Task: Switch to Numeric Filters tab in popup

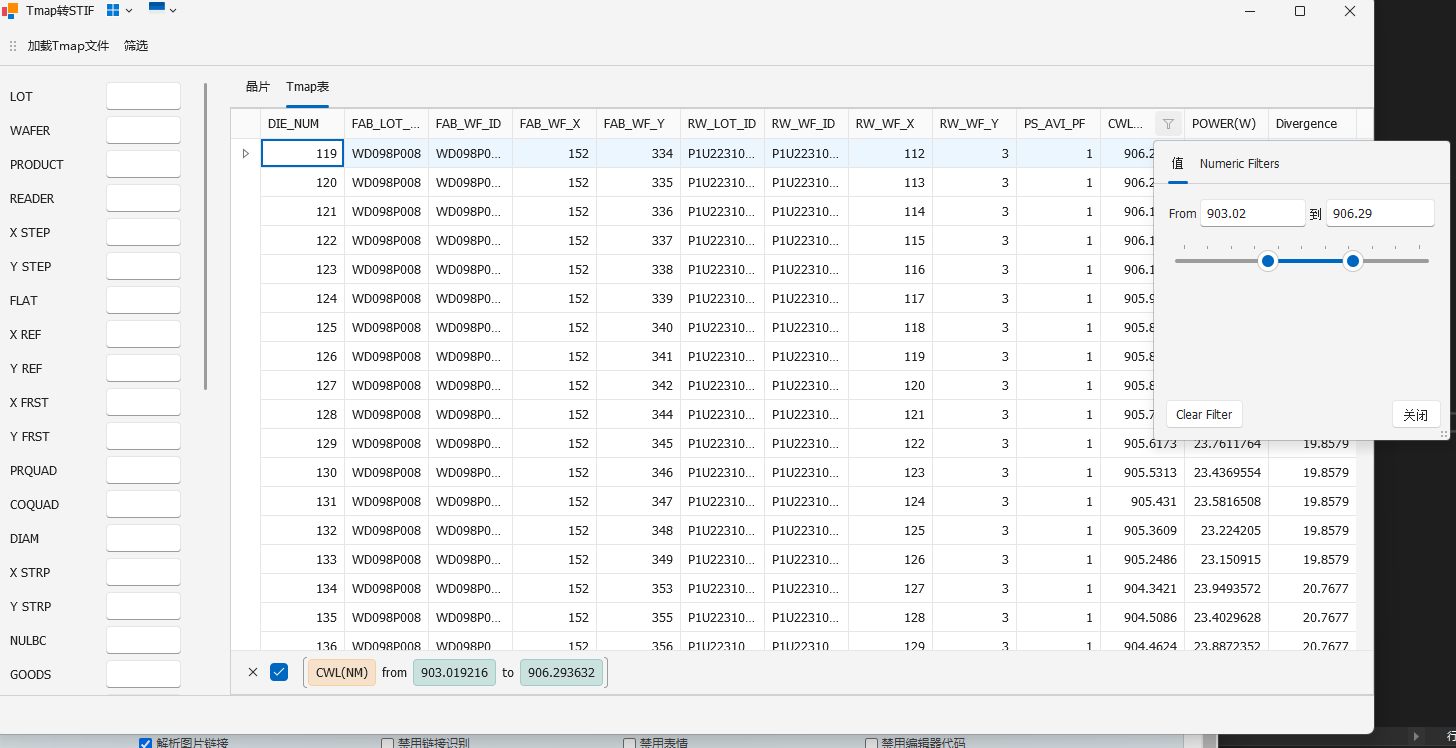Action: pyautogui.click(x=1239, y=163)
